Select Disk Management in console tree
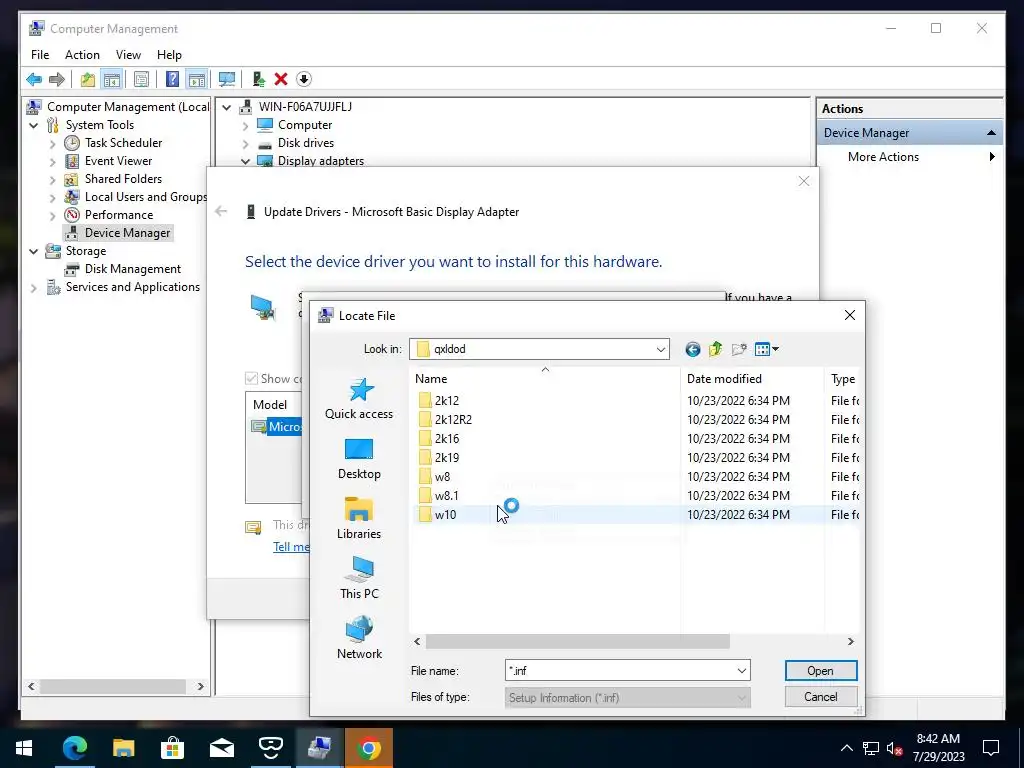 coord(133,269)
